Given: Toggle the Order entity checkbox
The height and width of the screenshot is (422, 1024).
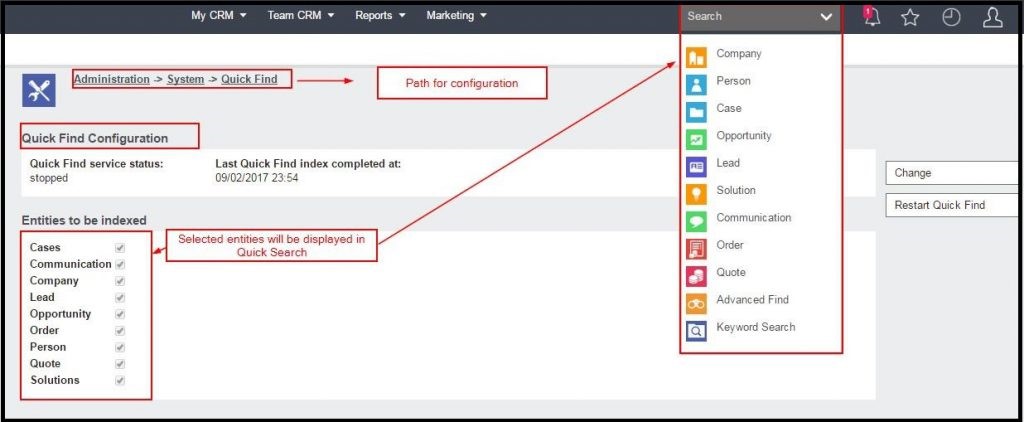Looking at the screenshot, I should pos(120,331).
